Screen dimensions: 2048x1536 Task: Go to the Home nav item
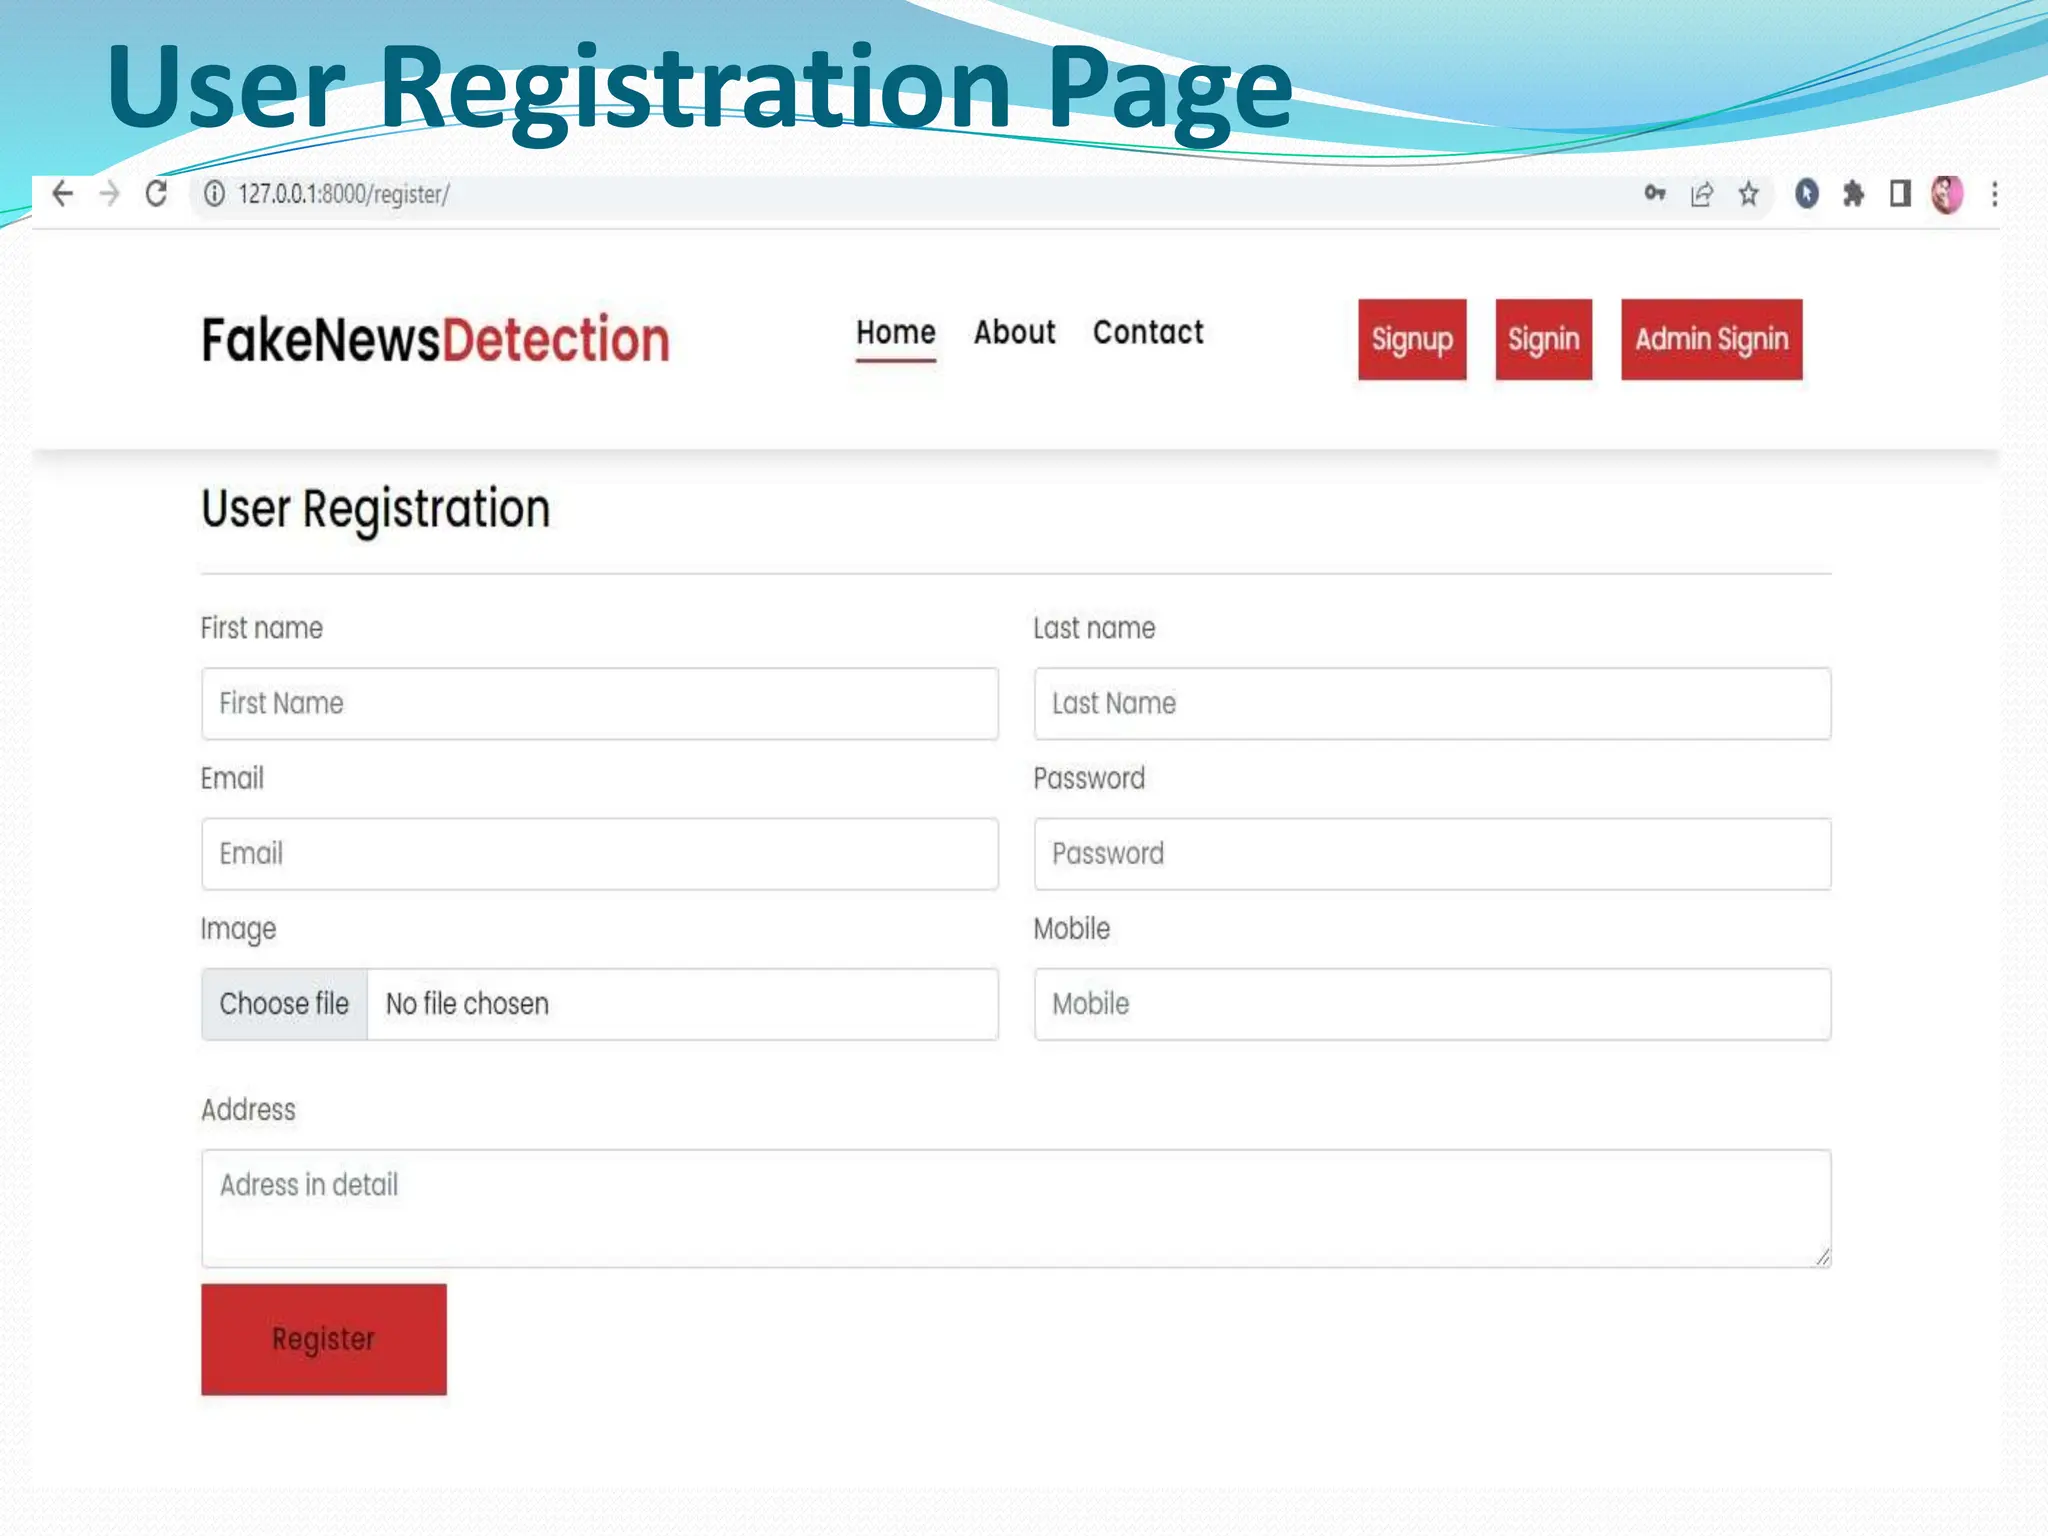click(x=896, y=332)
